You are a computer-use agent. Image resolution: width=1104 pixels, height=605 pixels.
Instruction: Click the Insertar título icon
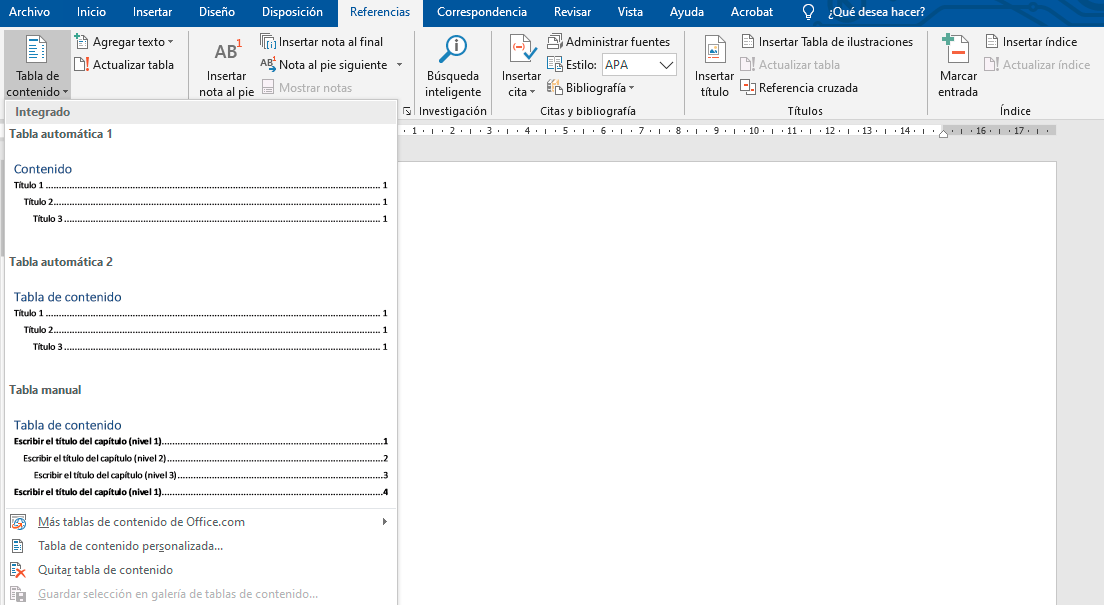(714, 51)
